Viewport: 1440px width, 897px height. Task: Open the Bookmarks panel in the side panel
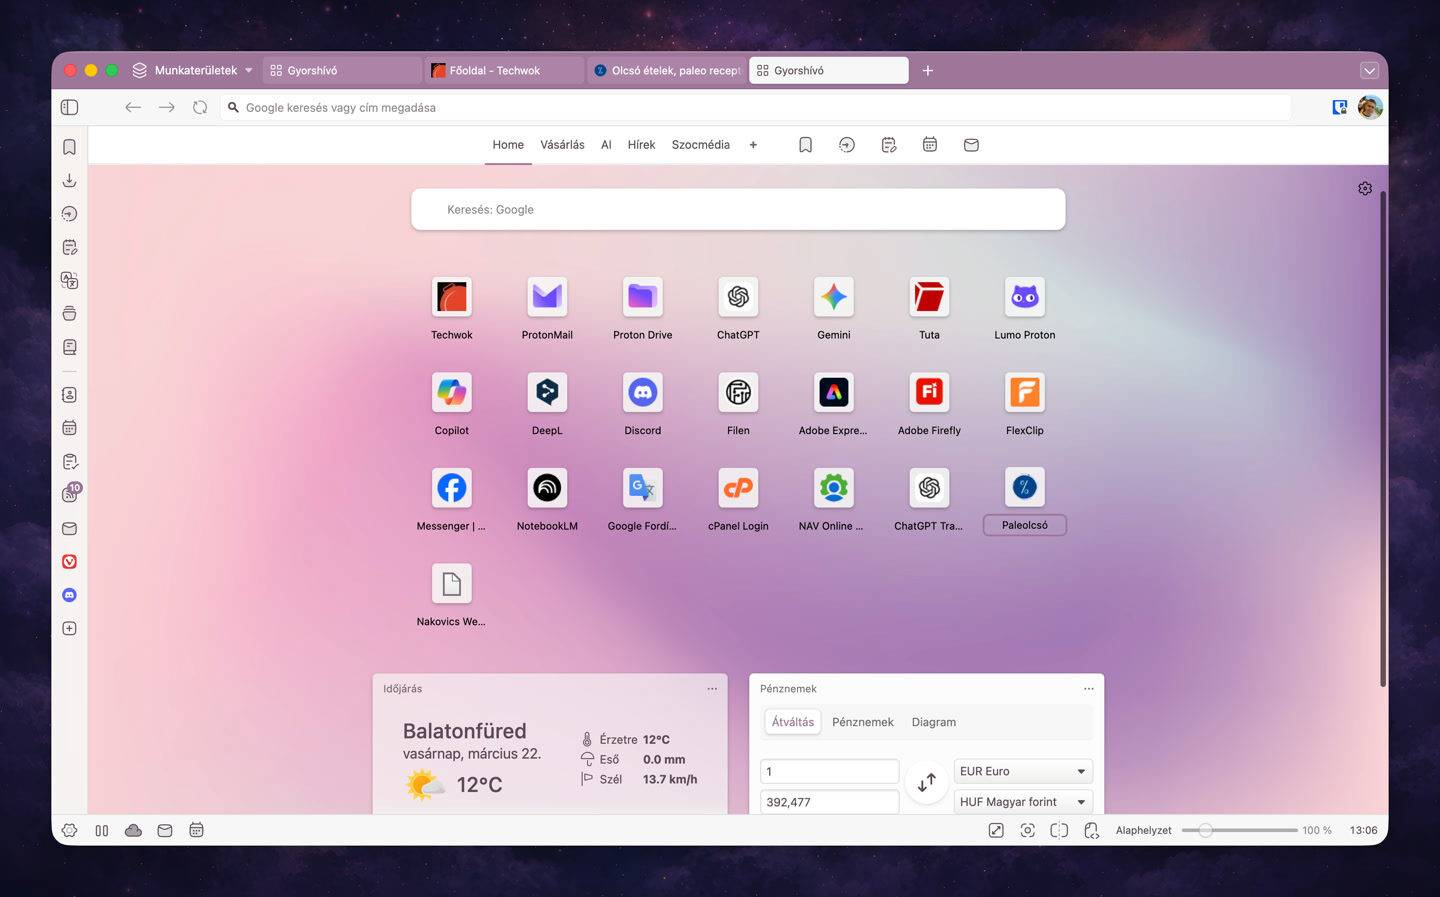[x=69, y=147]
